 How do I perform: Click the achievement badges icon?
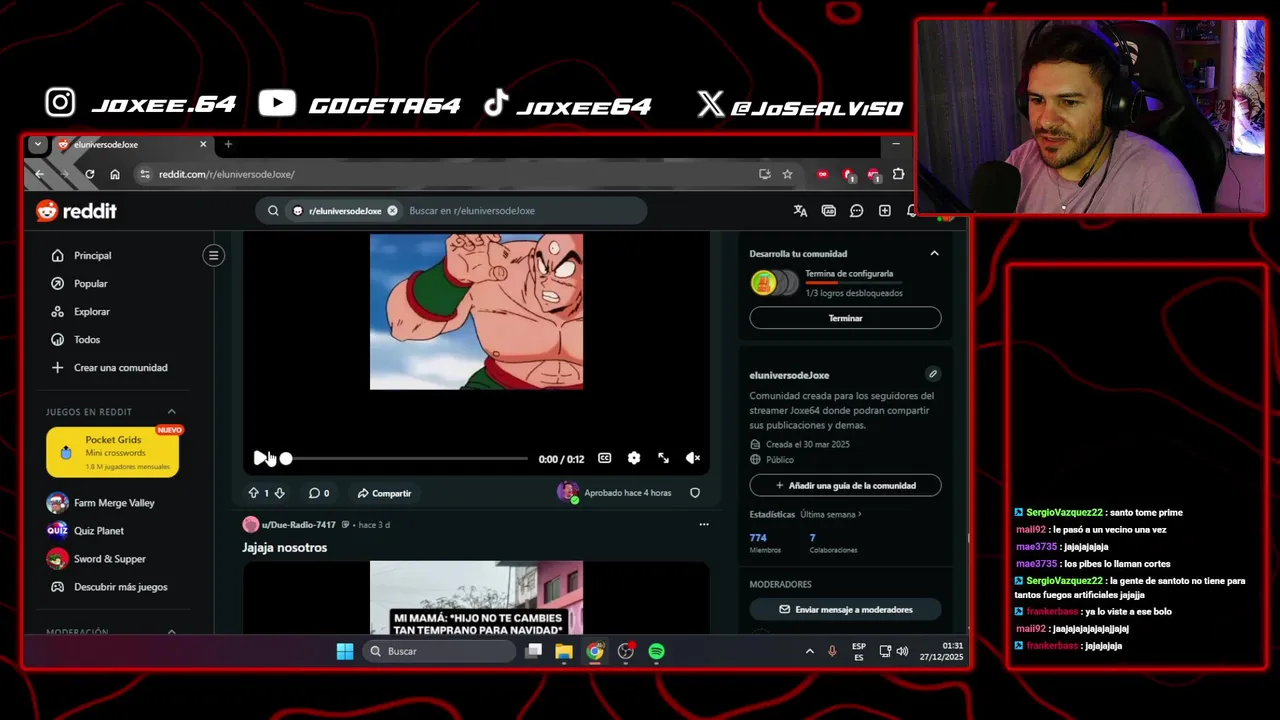(775, 283)
